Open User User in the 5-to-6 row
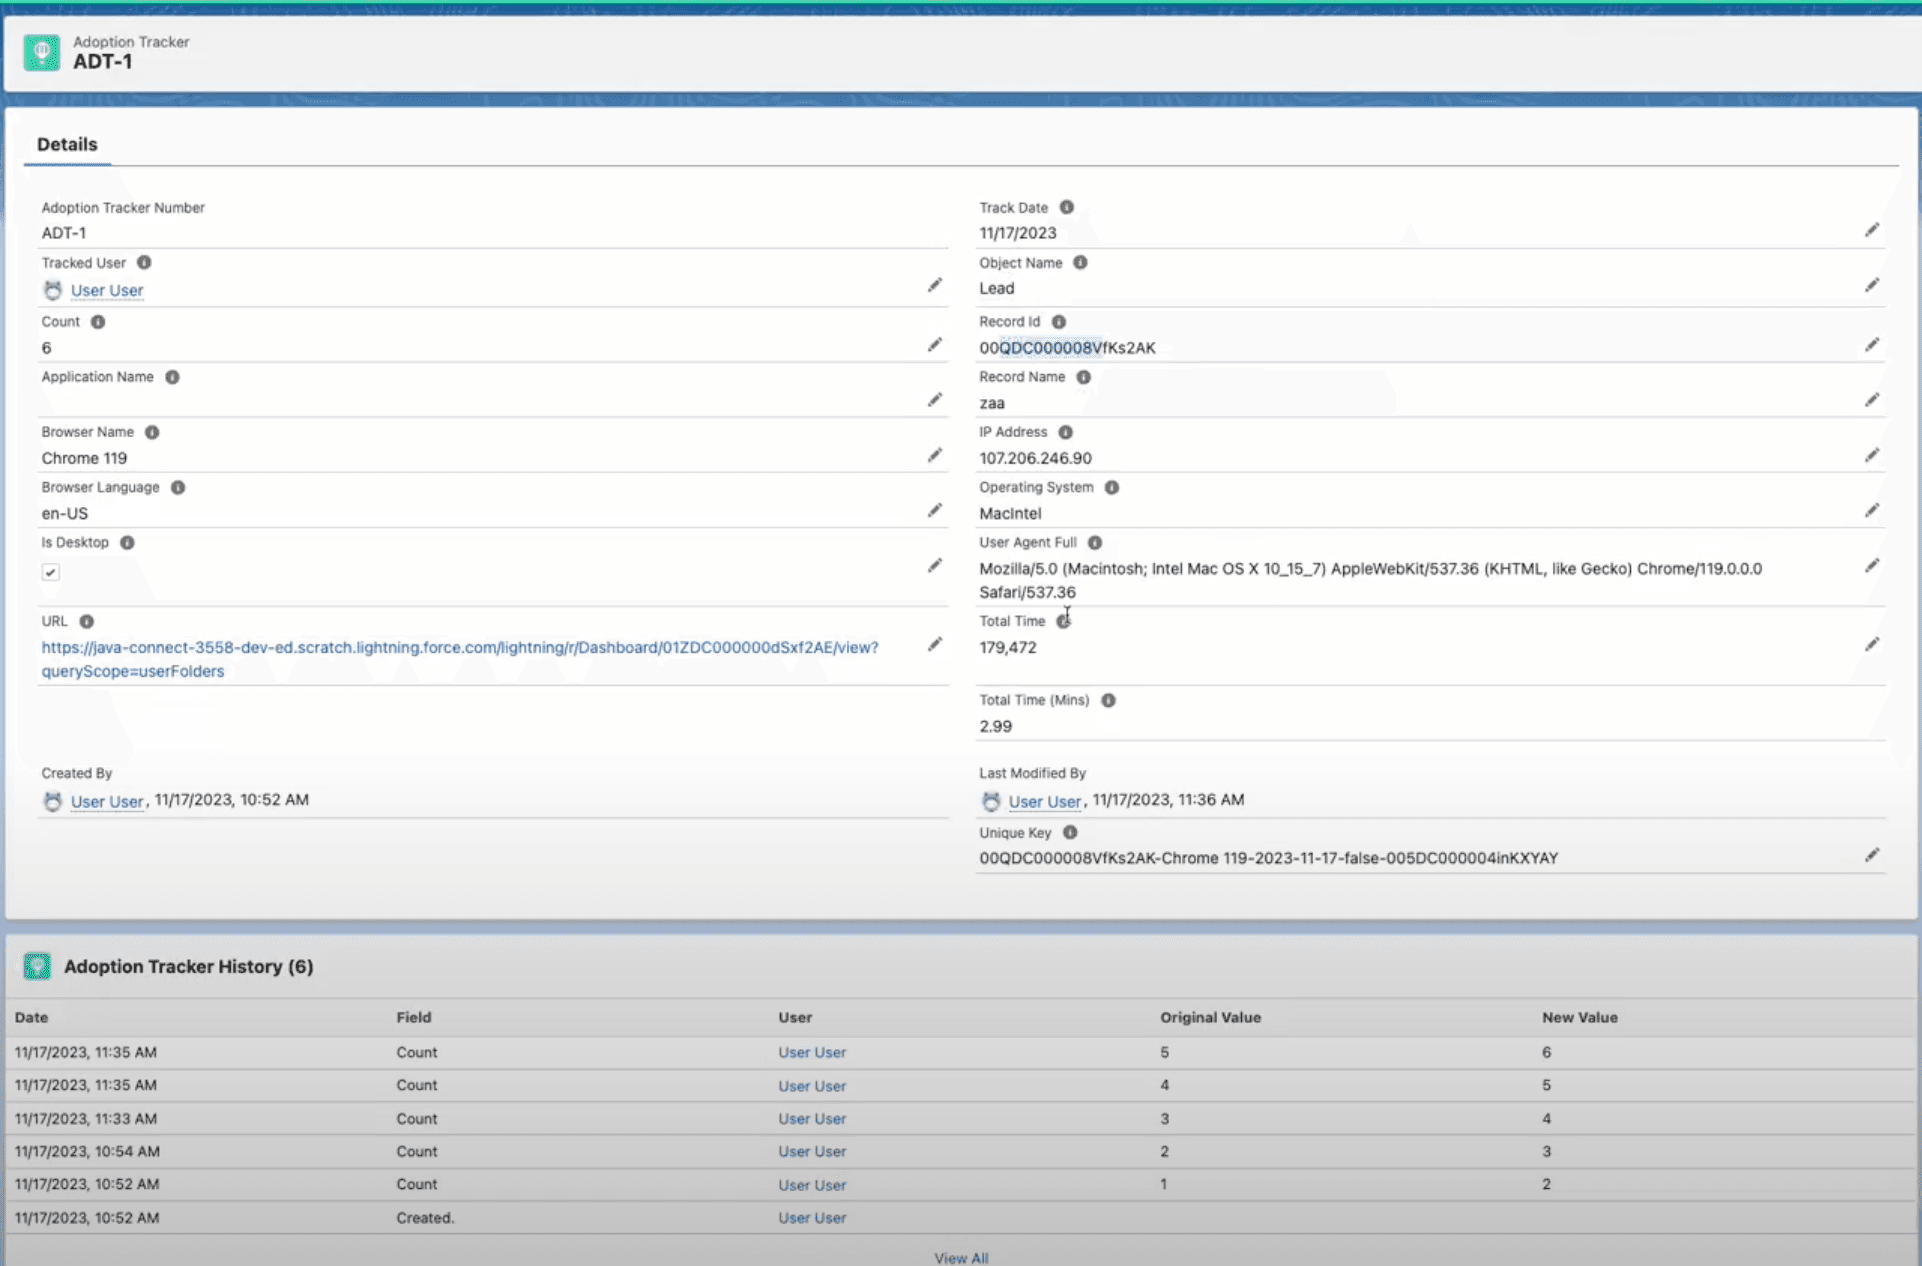Screen dimensions: 1922x1266 point(812,1052)
